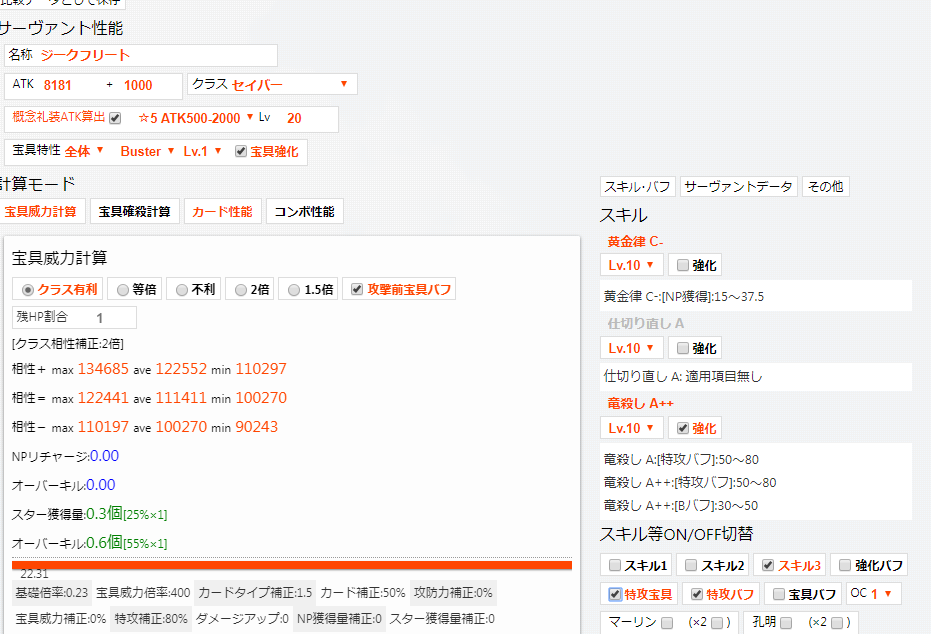
Task: Toggle the 特攻宝具 checkbox
Action: [x=615, y=594]
